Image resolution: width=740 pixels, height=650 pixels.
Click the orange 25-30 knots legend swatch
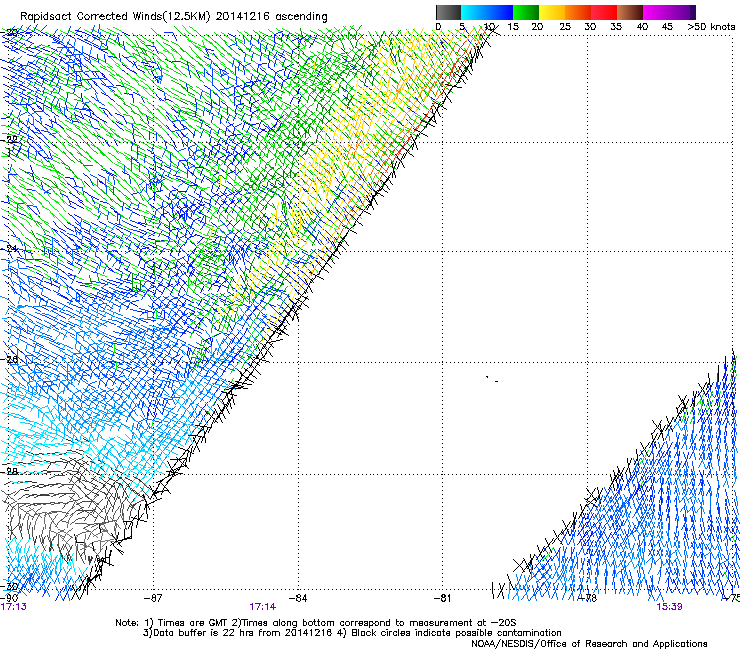(578, 12)
